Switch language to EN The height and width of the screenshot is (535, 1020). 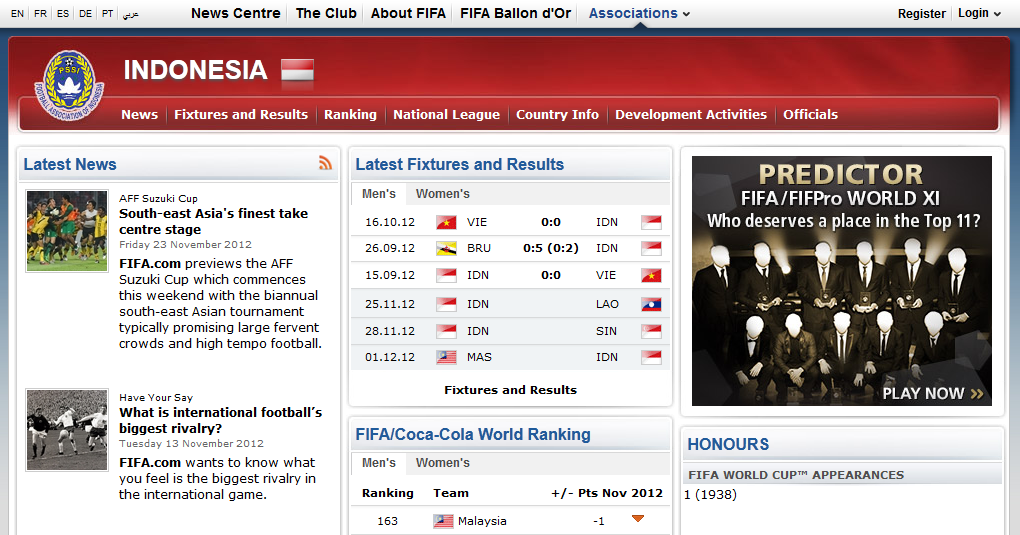(18, 14)
